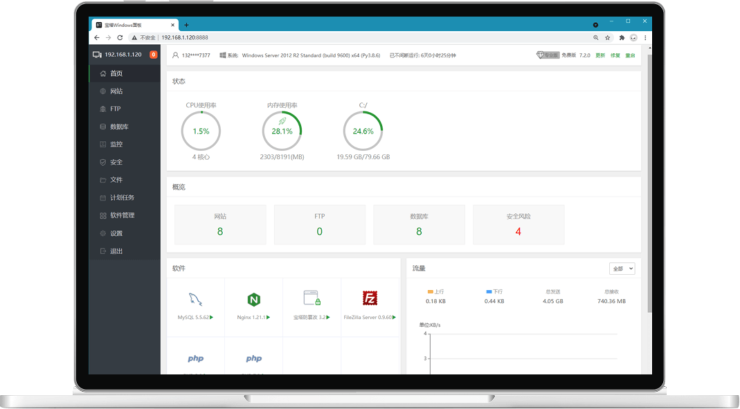
Task: Open the Chrome three-dot menu
Action: point(645,38)
